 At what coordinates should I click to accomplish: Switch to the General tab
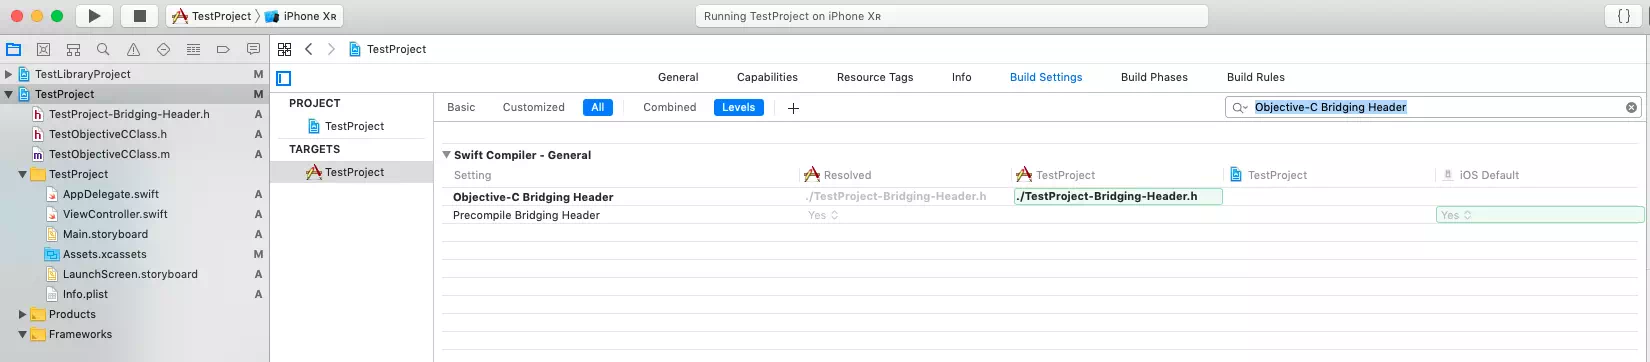678,77
